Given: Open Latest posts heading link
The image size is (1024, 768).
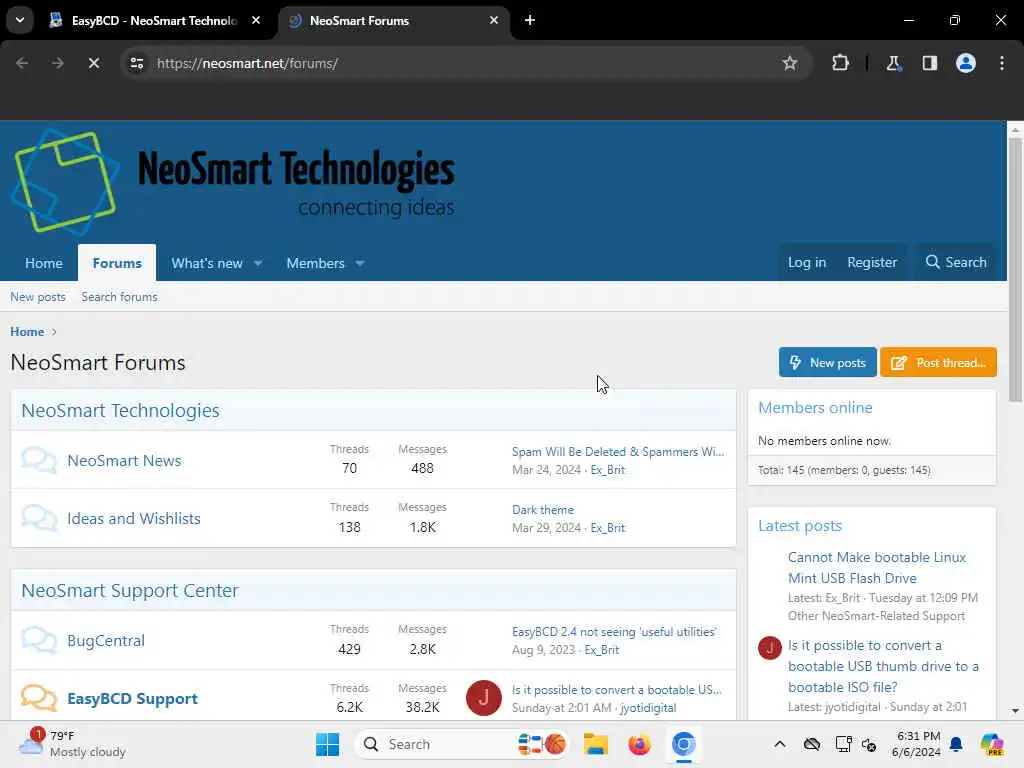Looking at the screenshot, I should [x=800, y=526].
